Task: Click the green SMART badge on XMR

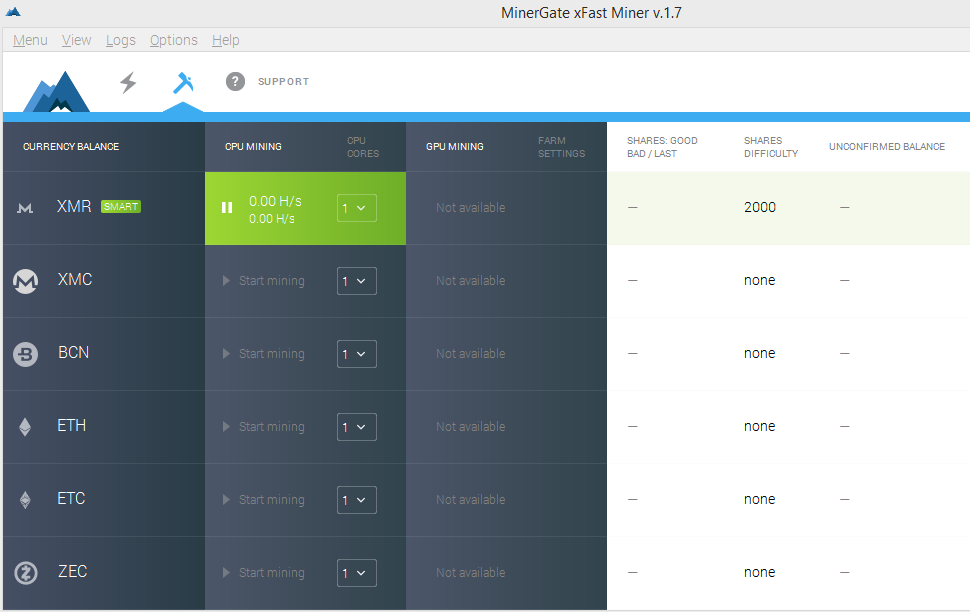Action: [121, 207]
